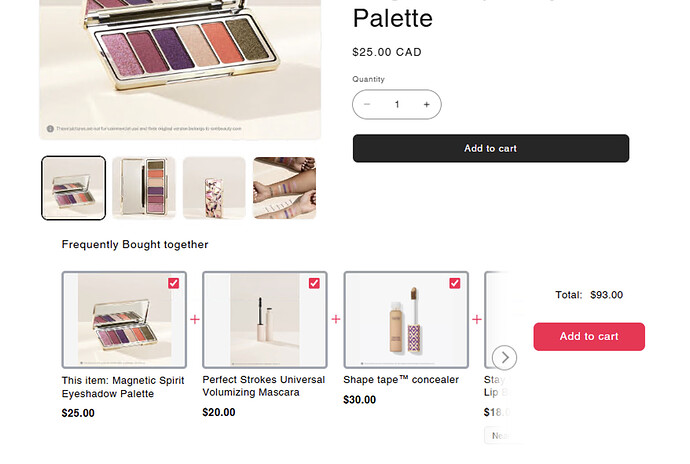Select the closed palette case thumbnail
This screenshot has width=690, height=464.
[x=214, y=187]
